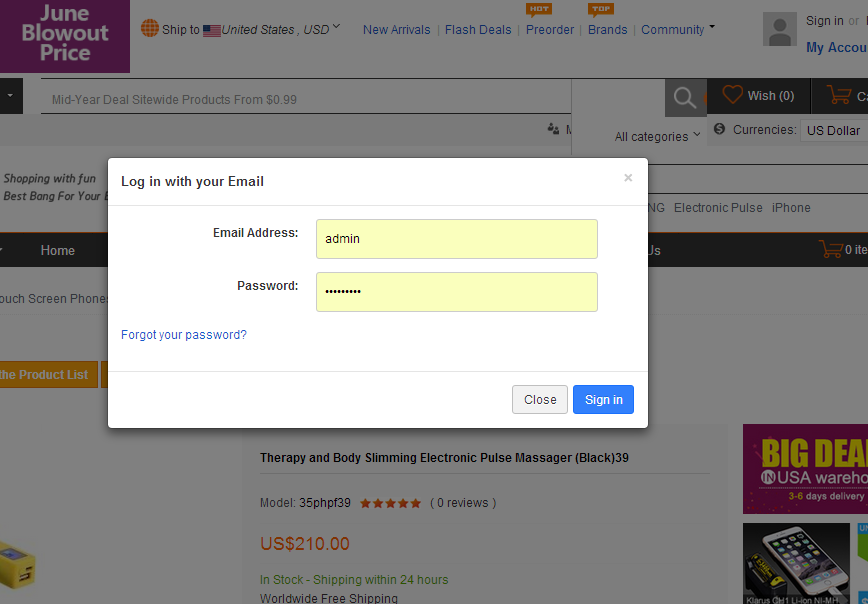Click the Forgot your password link
This screenshot has width=868, height=604.
184,335
